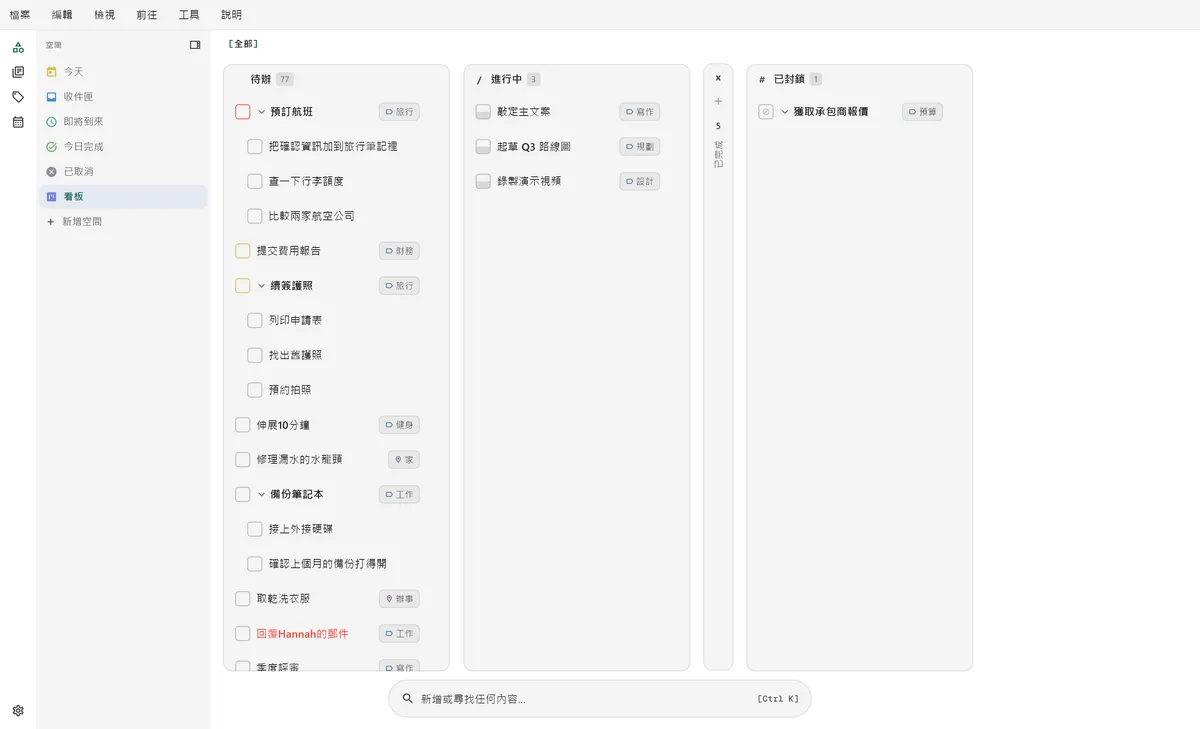Image resolution: width=1200 pixels, height=729 pixels.
Task: Open the library stack icon in the rail
Action: 18,72
